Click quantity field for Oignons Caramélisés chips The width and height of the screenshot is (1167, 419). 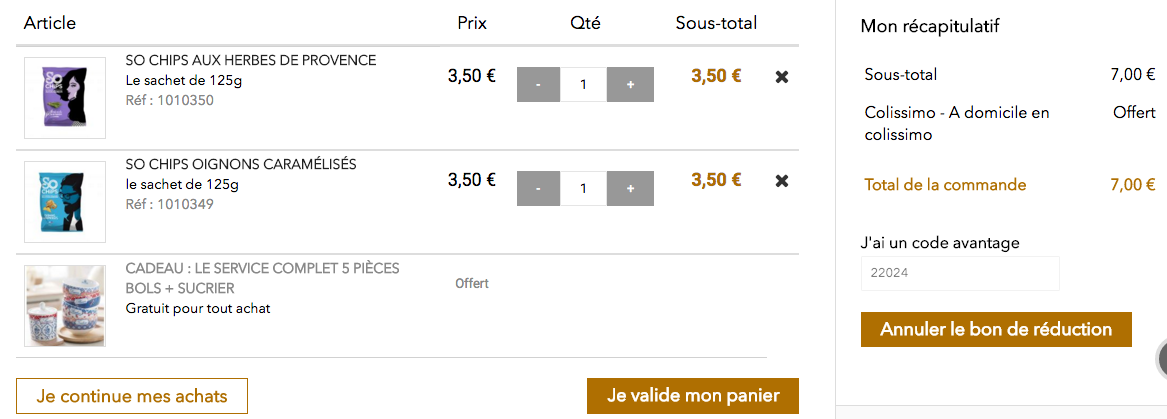(584, 188)
